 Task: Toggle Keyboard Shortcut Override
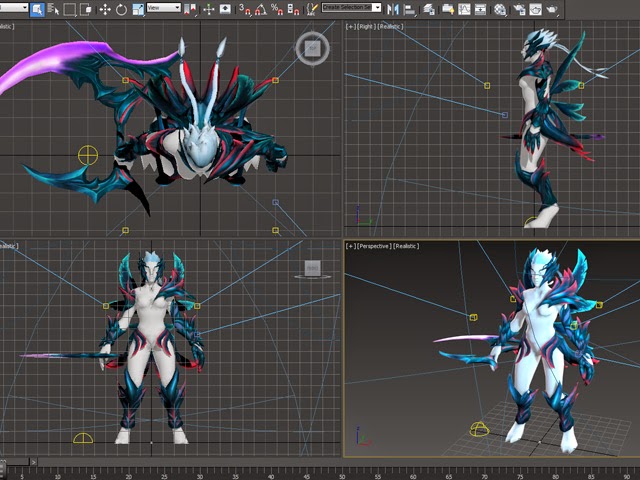point(225,9)
